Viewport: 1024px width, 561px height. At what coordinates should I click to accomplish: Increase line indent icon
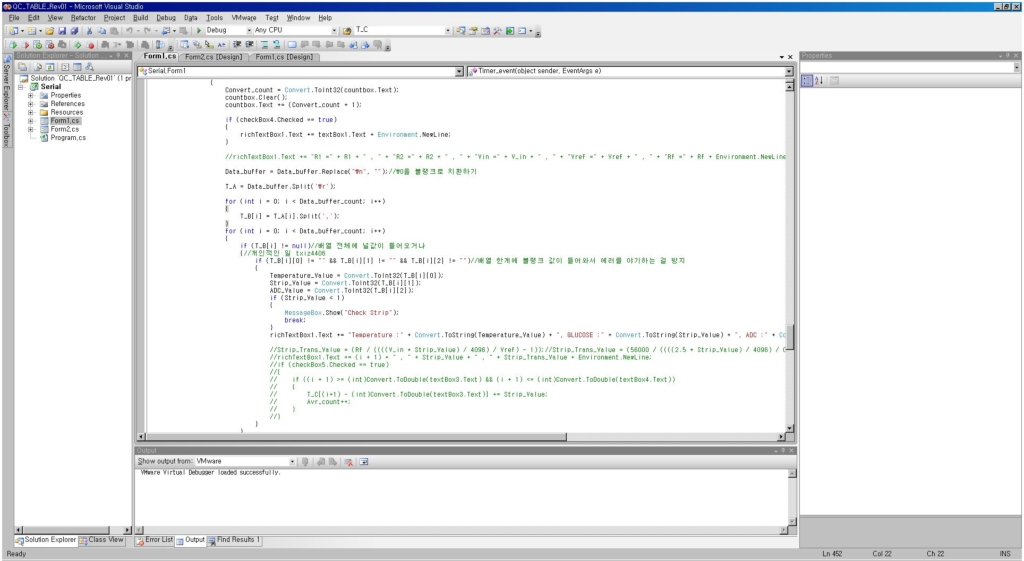(x=249, y=45)
